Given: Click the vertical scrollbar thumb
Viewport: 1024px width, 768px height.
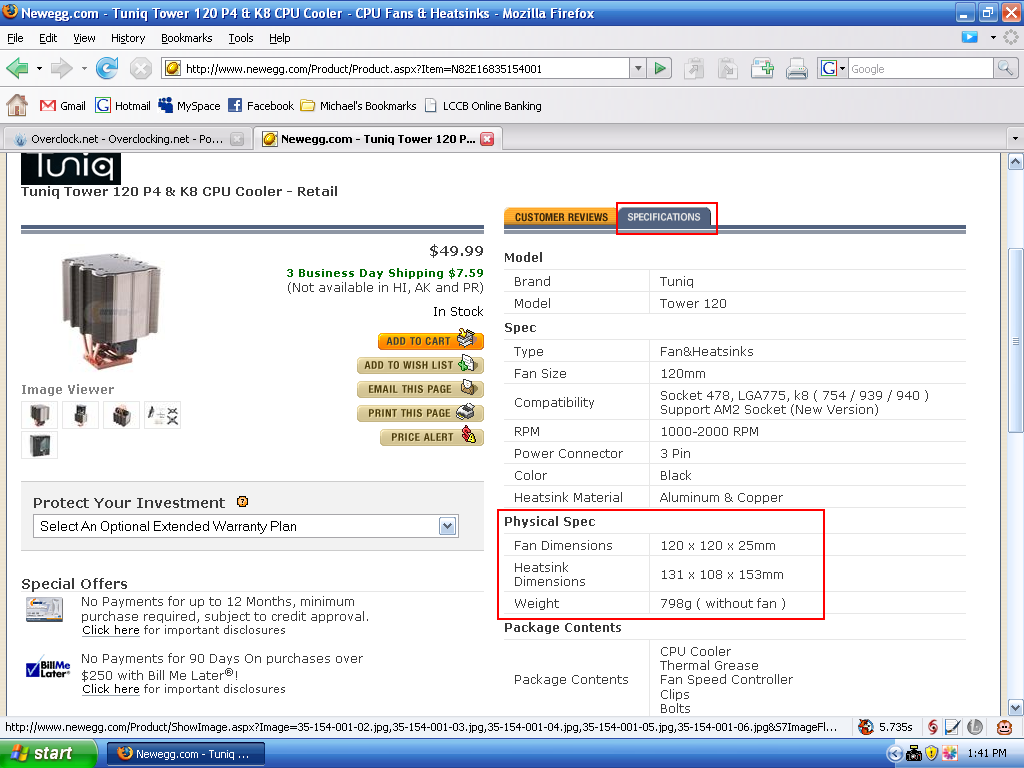Looking at the screenshot, I should [x=1015, y=340].
